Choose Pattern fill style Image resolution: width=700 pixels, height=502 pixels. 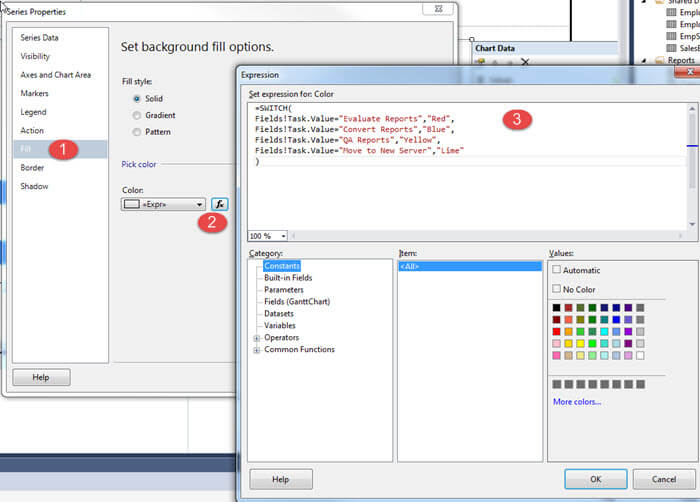137,132
